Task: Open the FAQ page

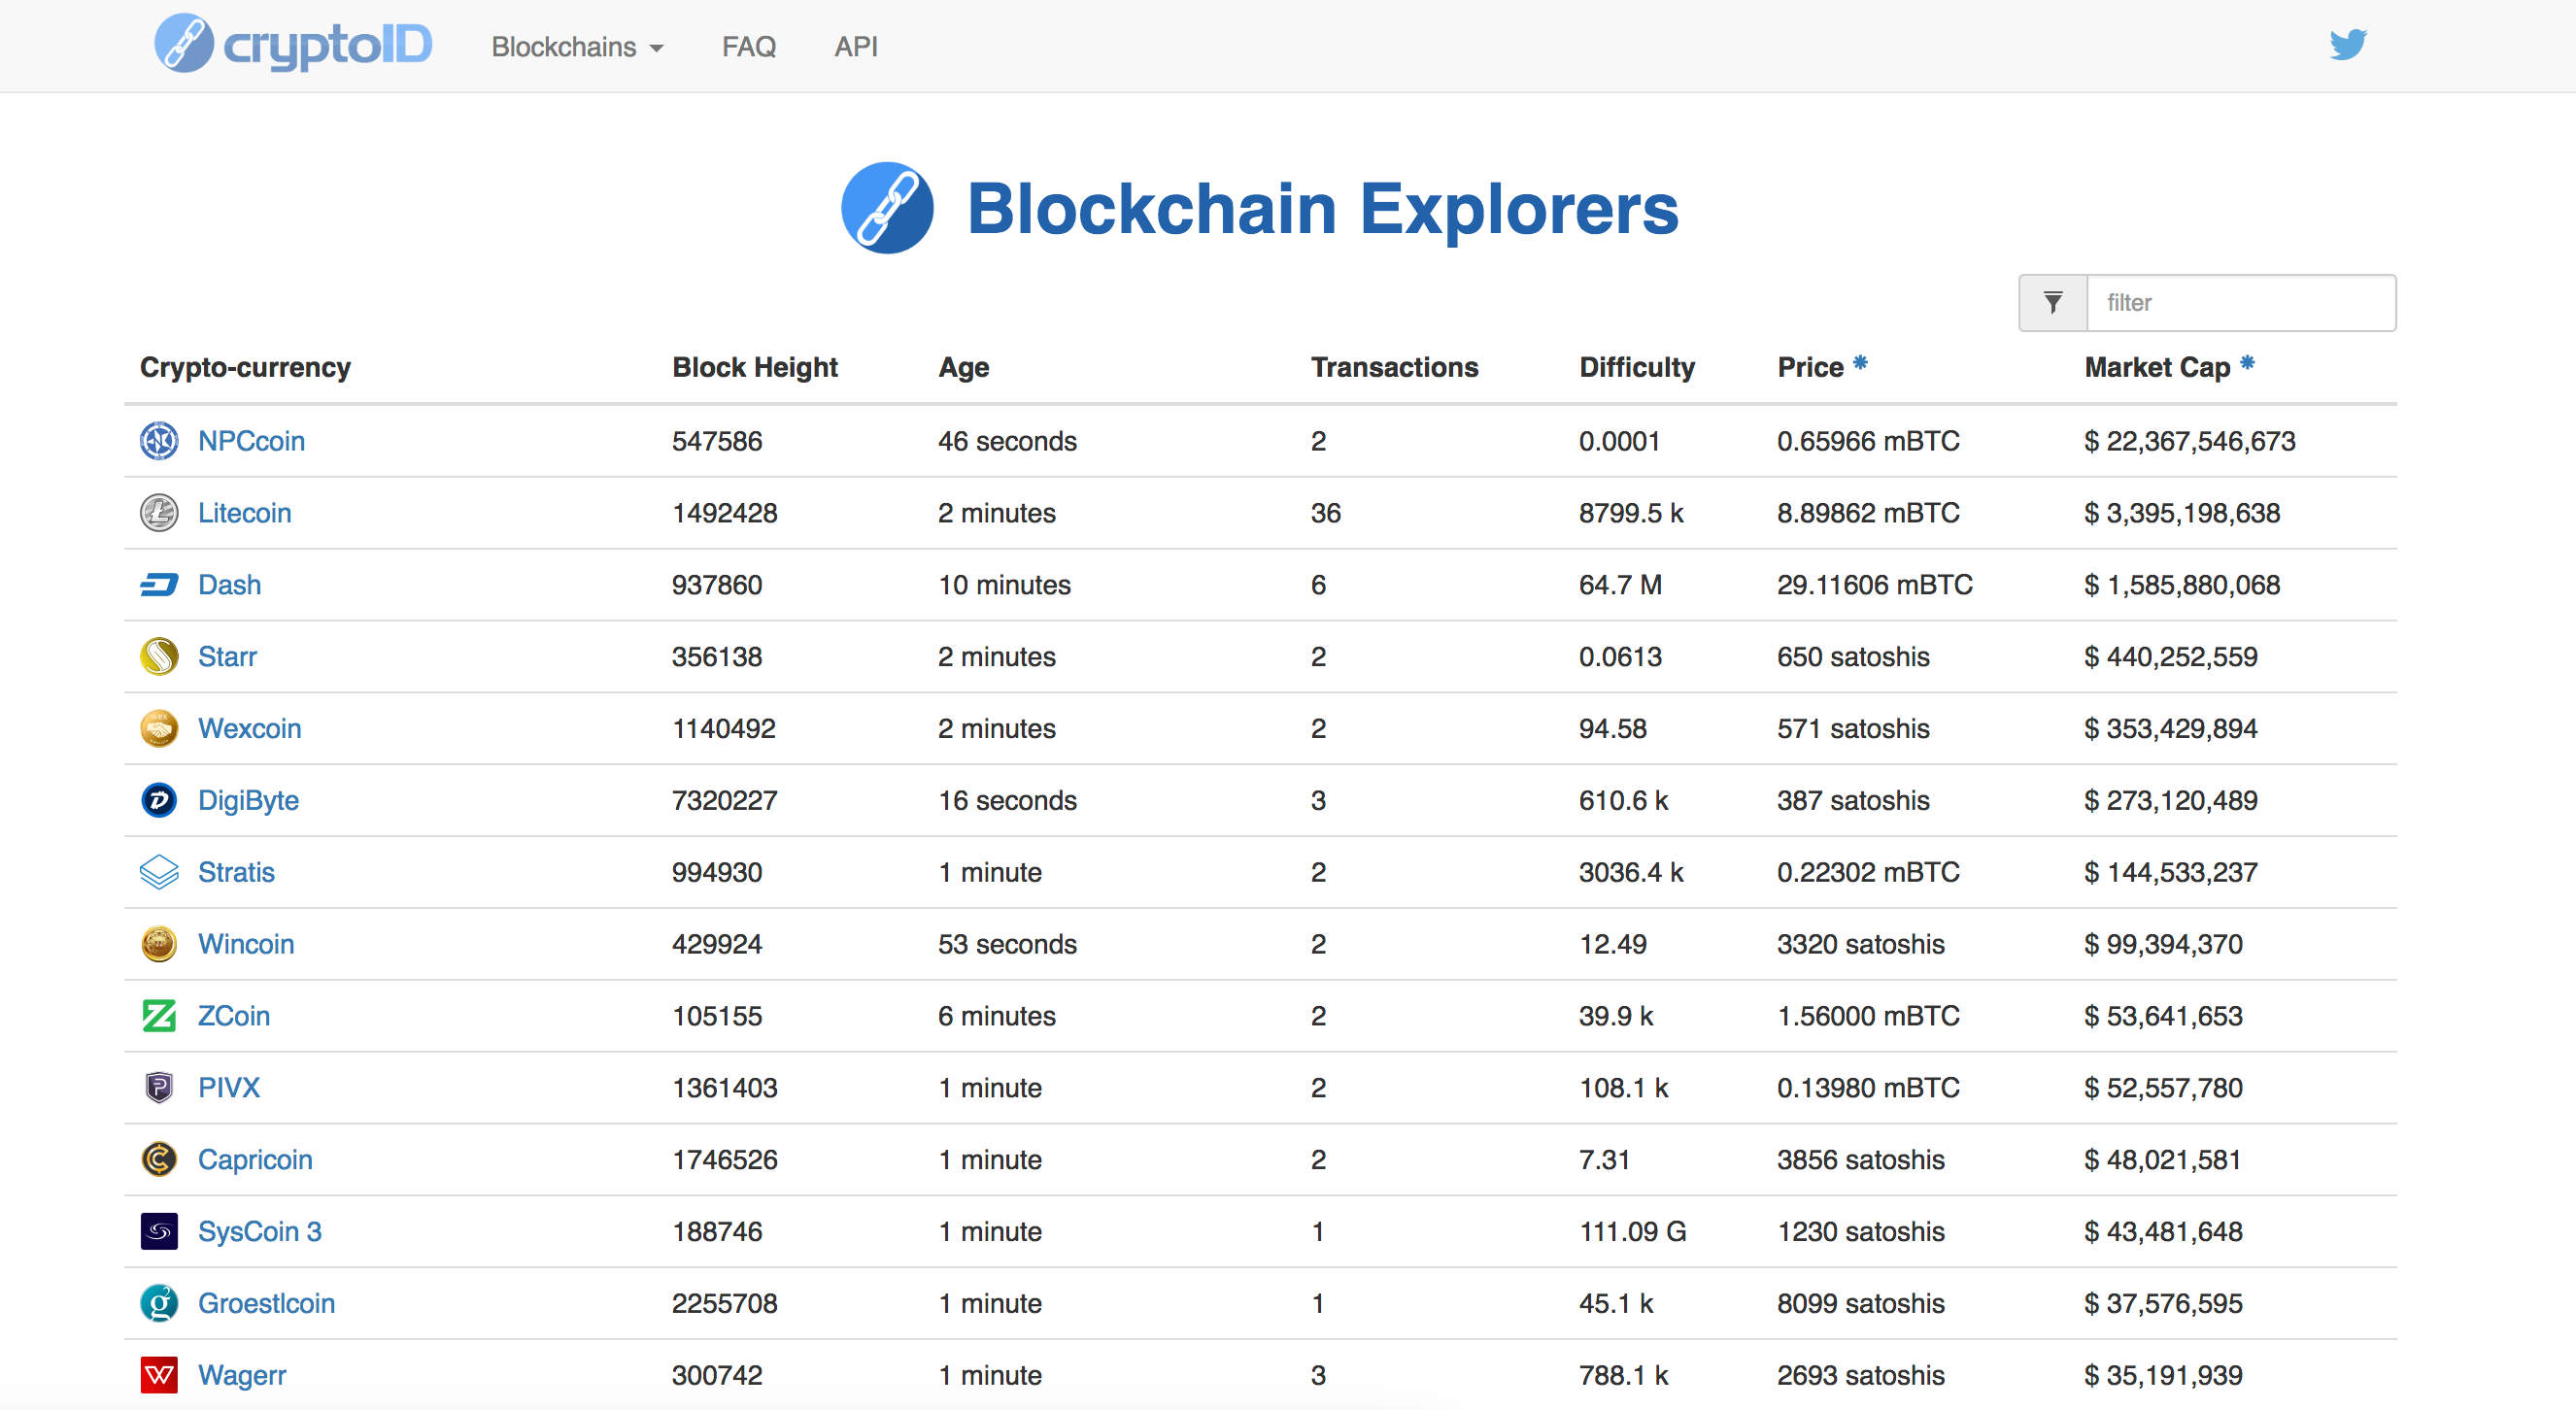Action: coord(749,47)
